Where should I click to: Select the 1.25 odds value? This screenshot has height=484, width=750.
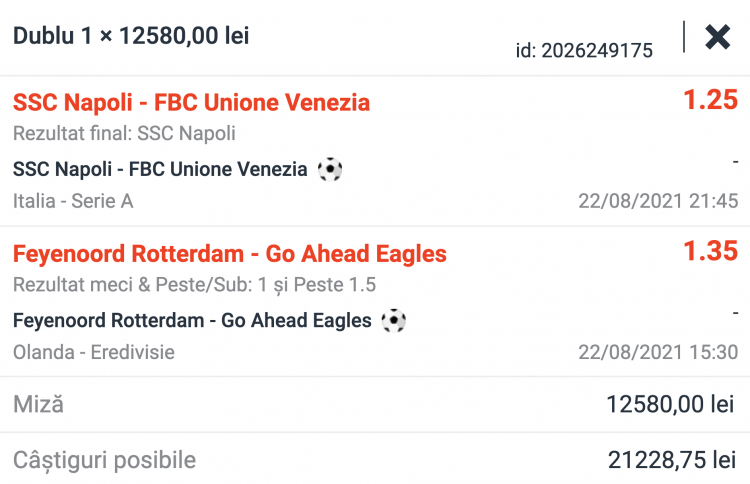pos(710,100)
